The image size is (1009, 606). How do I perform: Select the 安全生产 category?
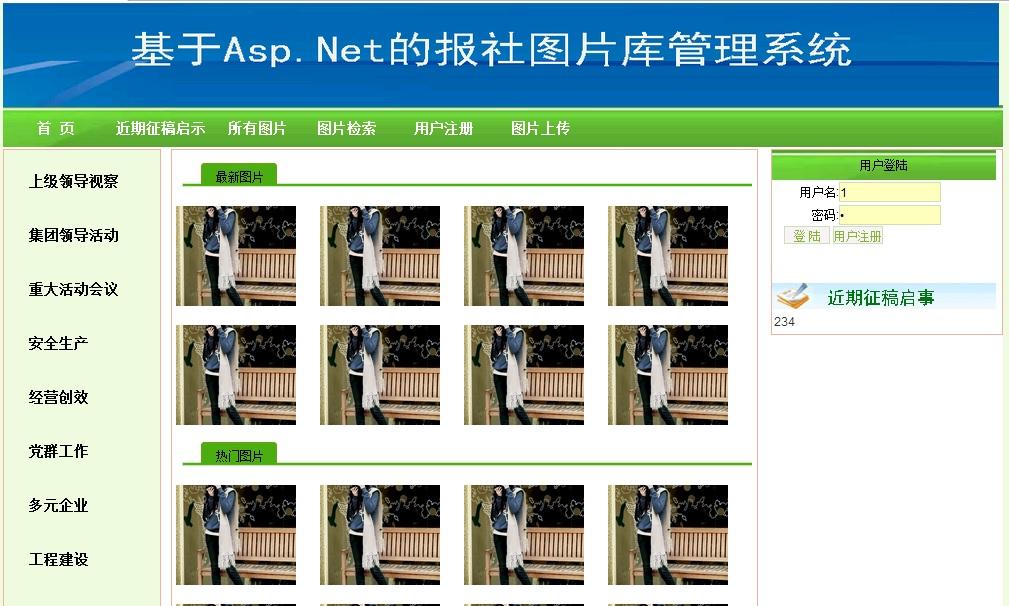(58, 344)
